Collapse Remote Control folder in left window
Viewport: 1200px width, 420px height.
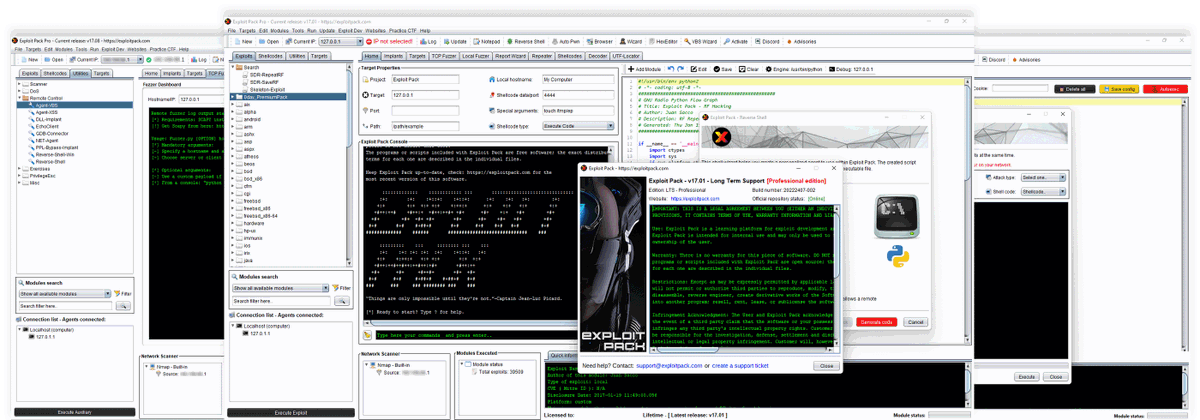coord(20,97)
